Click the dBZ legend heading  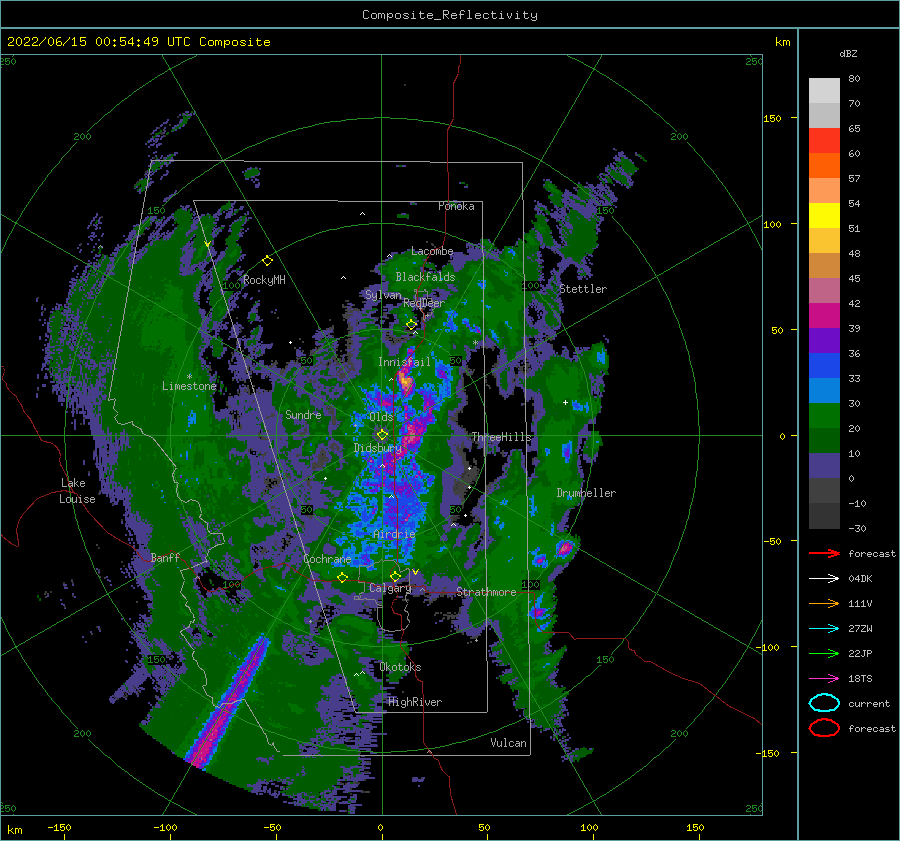[x=848, y=53]
